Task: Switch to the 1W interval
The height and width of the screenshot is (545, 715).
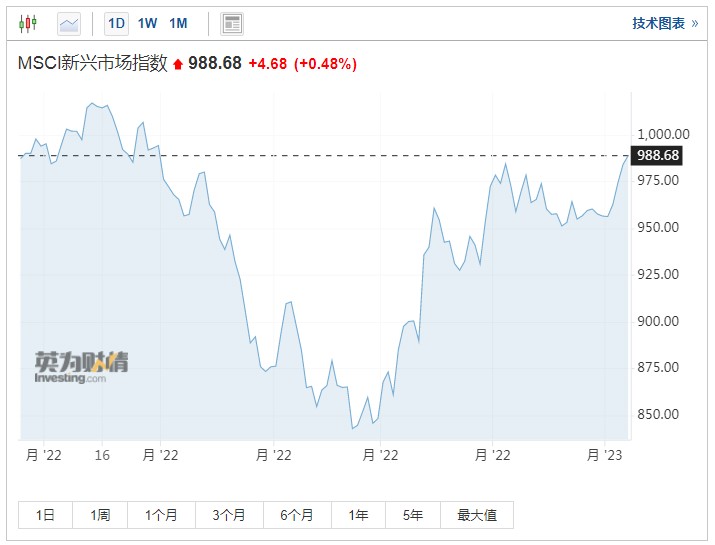Action: (147, 23)
